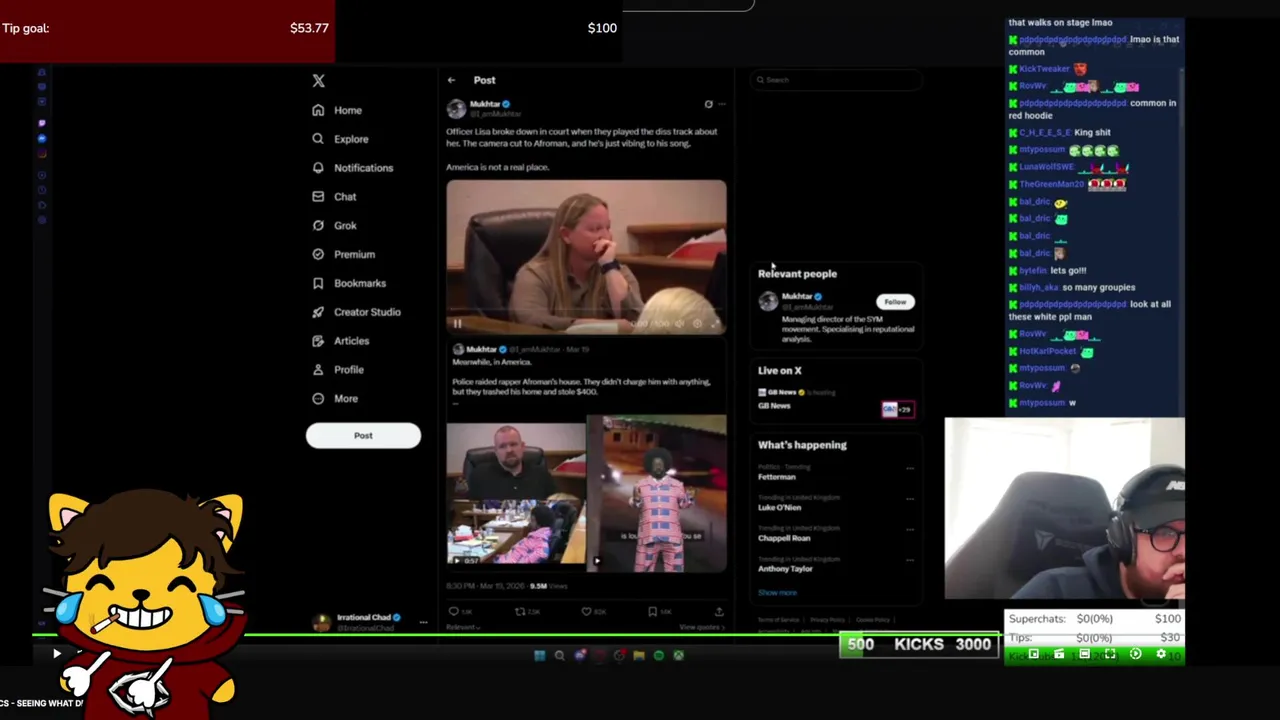Open Grok from the sidebar
This screenshot has width=1280, height=720.
point(334,226)
